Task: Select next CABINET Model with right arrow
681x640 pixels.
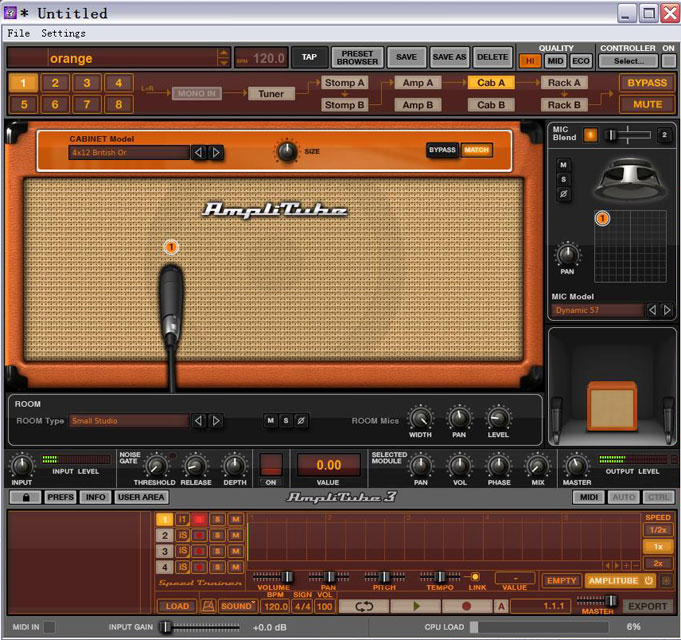Action: (x=216, y=153)
